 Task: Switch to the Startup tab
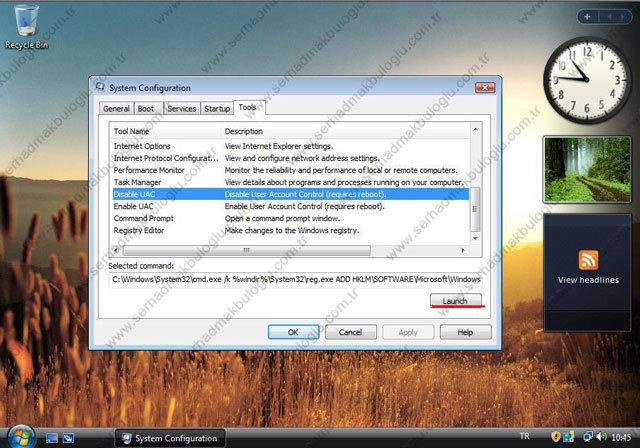click(217, 109)
